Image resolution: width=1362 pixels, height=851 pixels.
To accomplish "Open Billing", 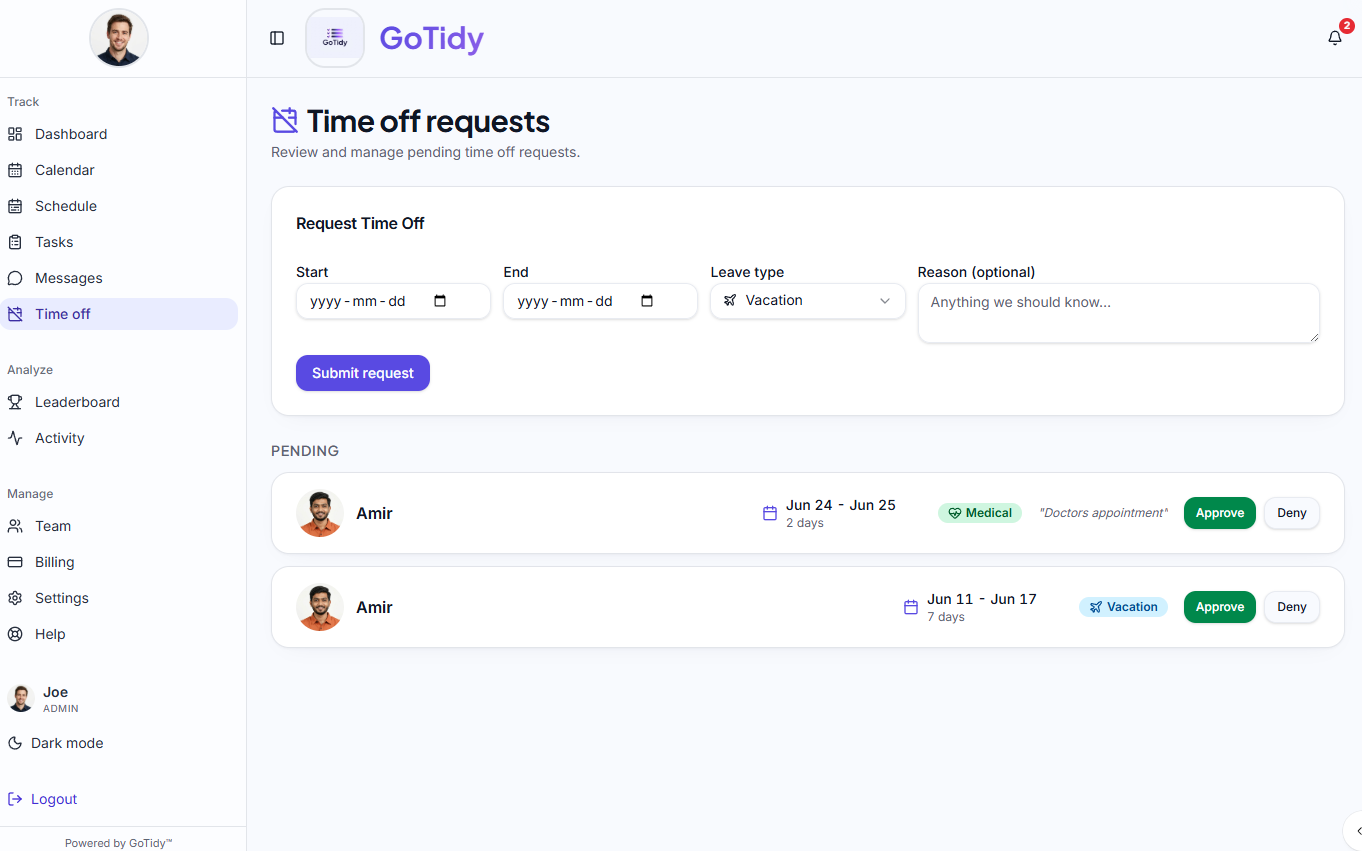I will (119, 562).
